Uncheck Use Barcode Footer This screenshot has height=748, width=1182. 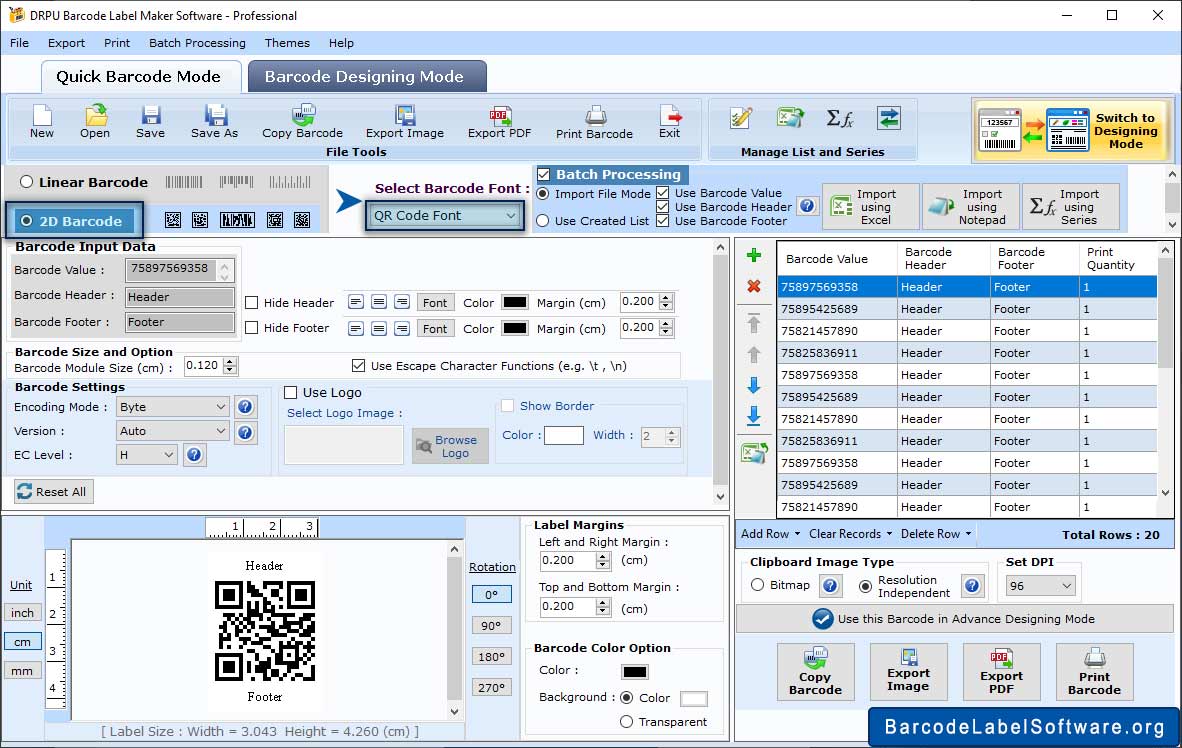click(x=663, y=221)
